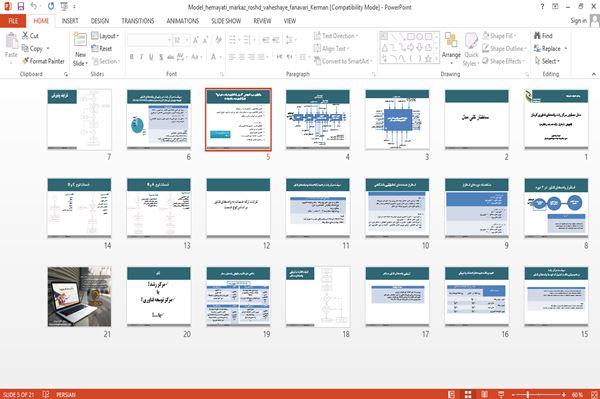Expand Shape Outline dropdown
The image size is (600, 399).
click(504, 49)
